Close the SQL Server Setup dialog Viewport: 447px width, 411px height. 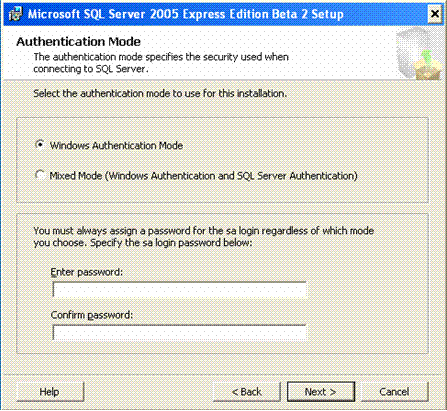(435, 14)
